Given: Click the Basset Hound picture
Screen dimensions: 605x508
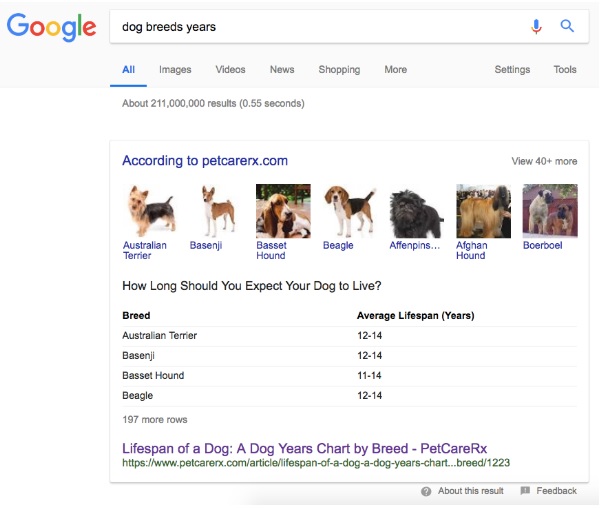Looking at the screenshot, I should [283, 210].
